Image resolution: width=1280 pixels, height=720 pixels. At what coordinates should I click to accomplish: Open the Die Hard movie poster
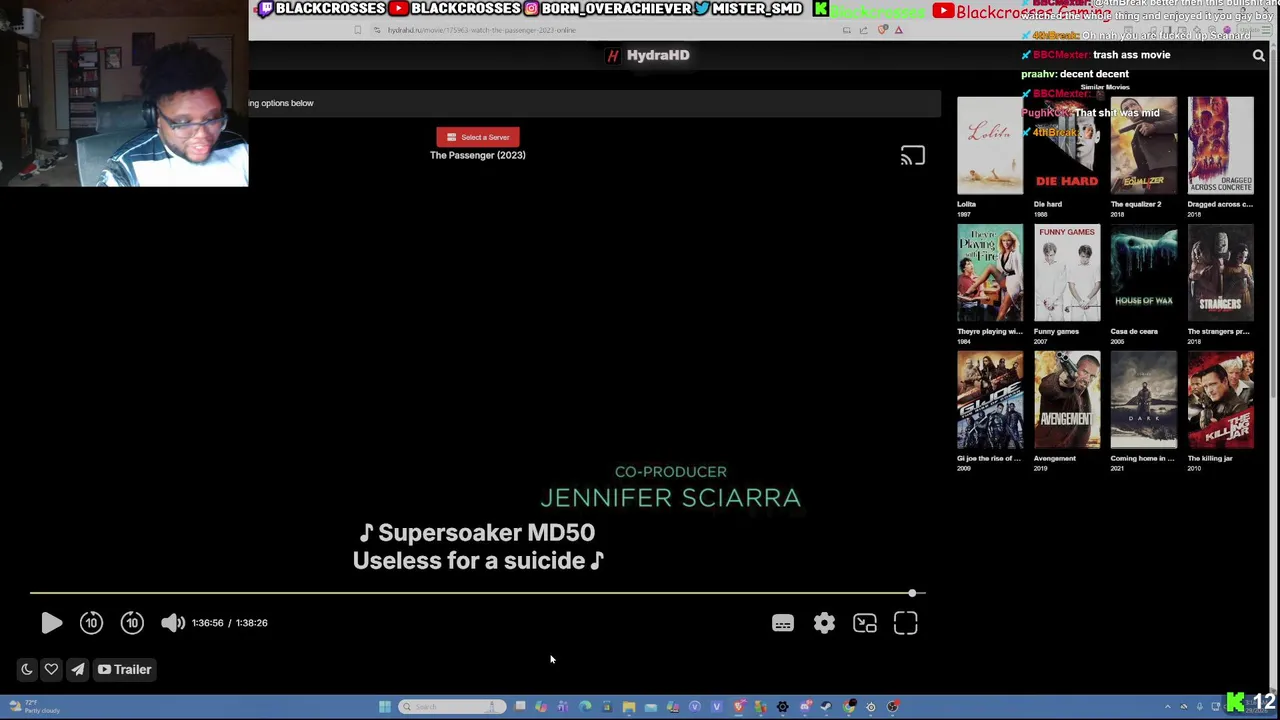(x=1067, y=145)
